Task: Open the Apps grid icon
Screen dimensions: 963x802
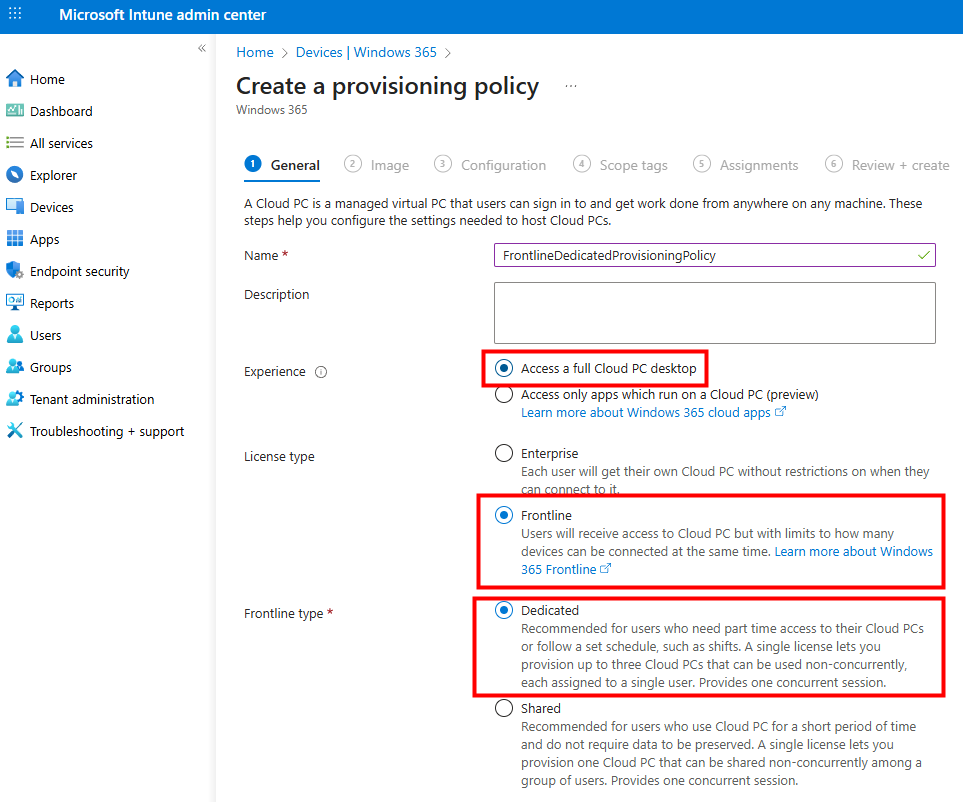Action: (14, 239)
